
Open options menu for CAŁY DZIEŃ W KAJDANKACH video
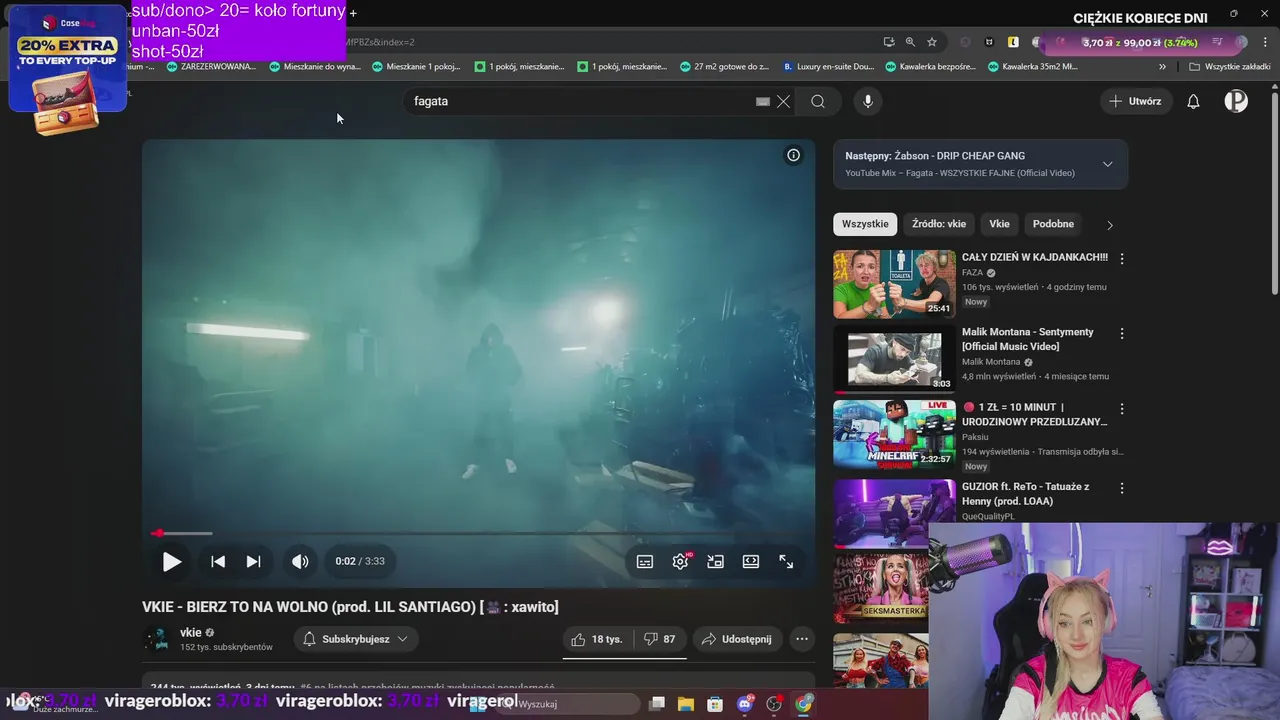click(1122, 258)
